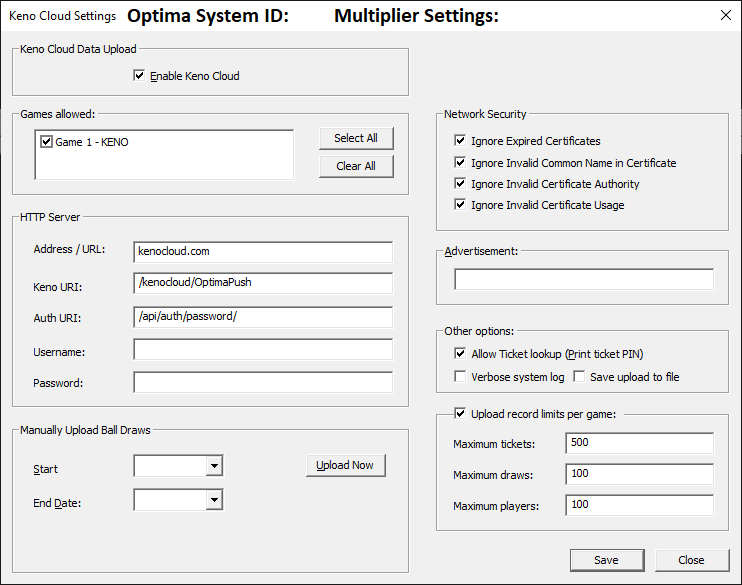Uncheck Game 1 - KENO in games list
This screenshot has width=742, height=585.
tap(46, 142)
